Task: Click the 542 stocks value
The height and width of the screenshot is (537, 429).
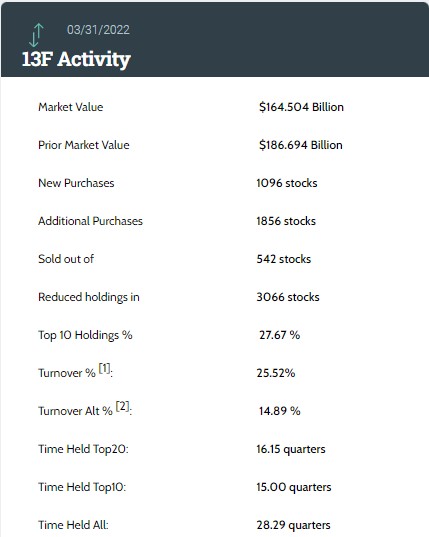Action: (284, 259)
